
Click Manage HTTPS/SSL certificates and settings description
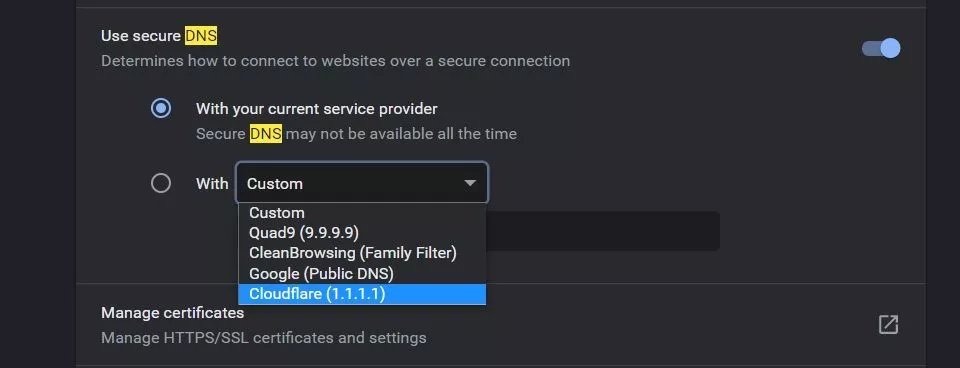point(263,337)
